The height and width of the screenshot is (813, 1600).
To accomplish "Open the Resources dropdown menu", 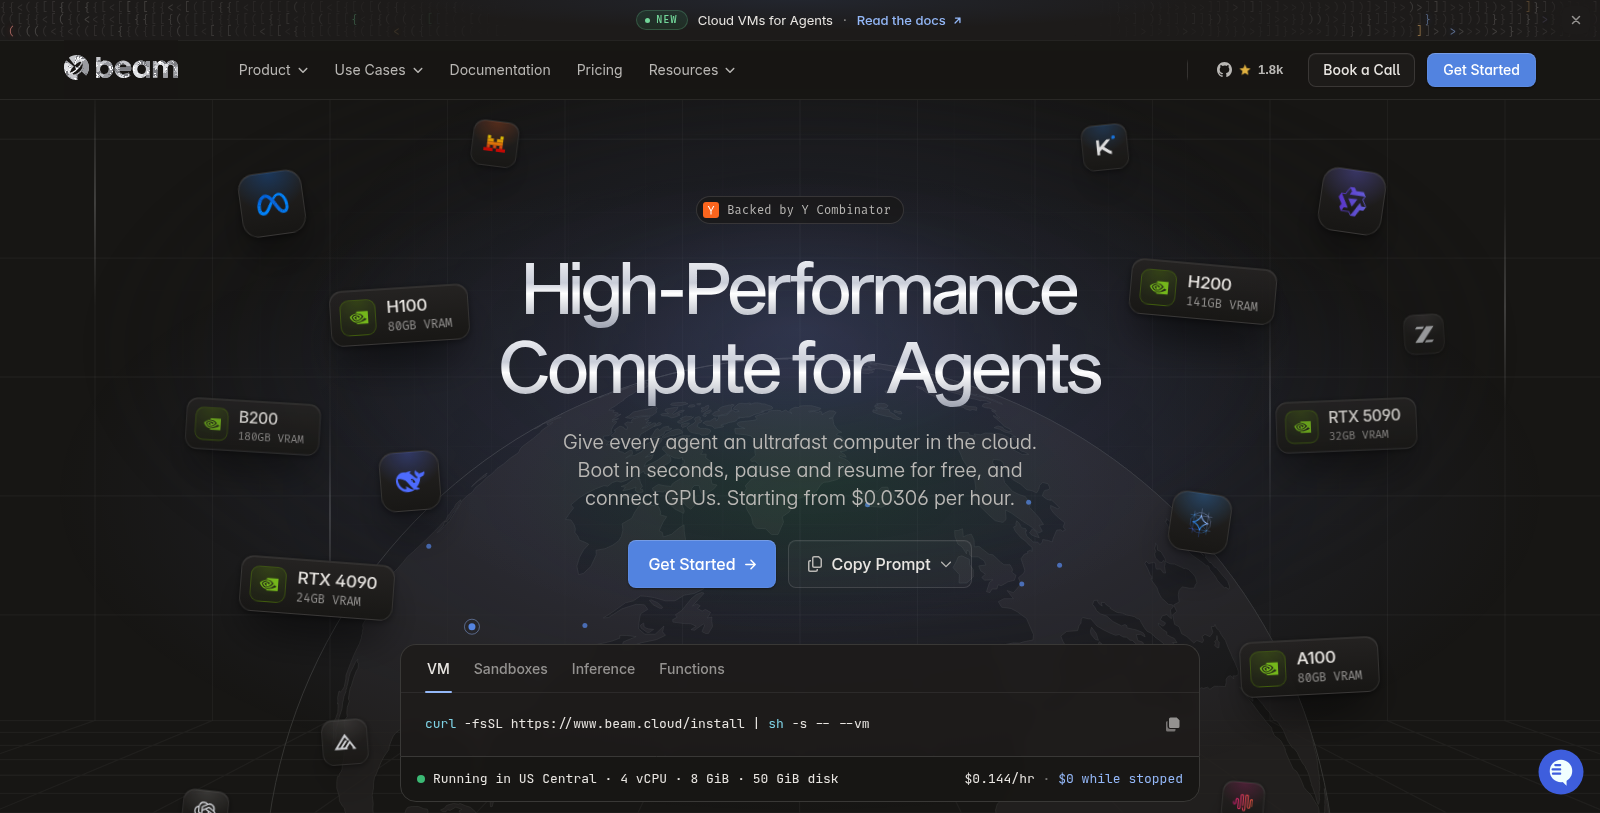I will click(691, 70).
